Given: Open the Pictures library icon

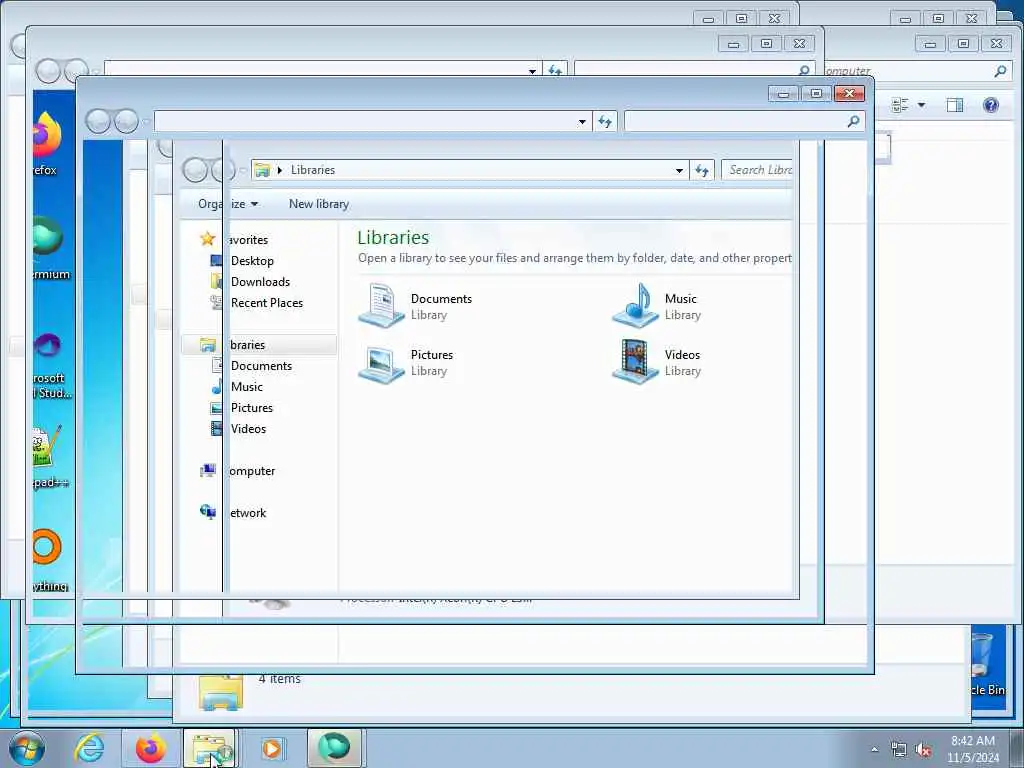Looking at the screenshot, I should click(x=382, y=363).
